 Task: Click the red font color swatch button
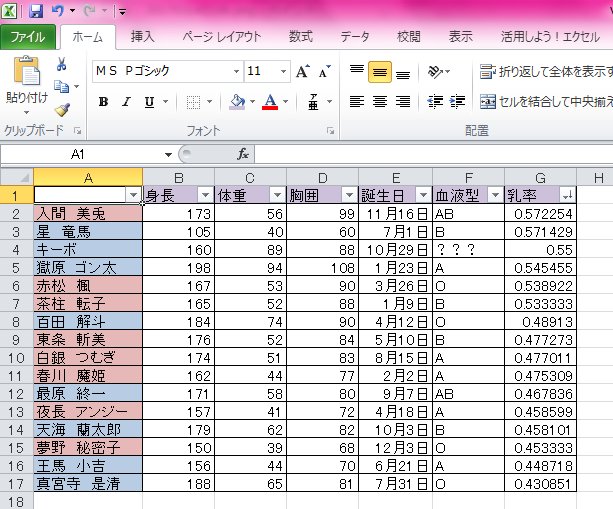pos(269,102)
